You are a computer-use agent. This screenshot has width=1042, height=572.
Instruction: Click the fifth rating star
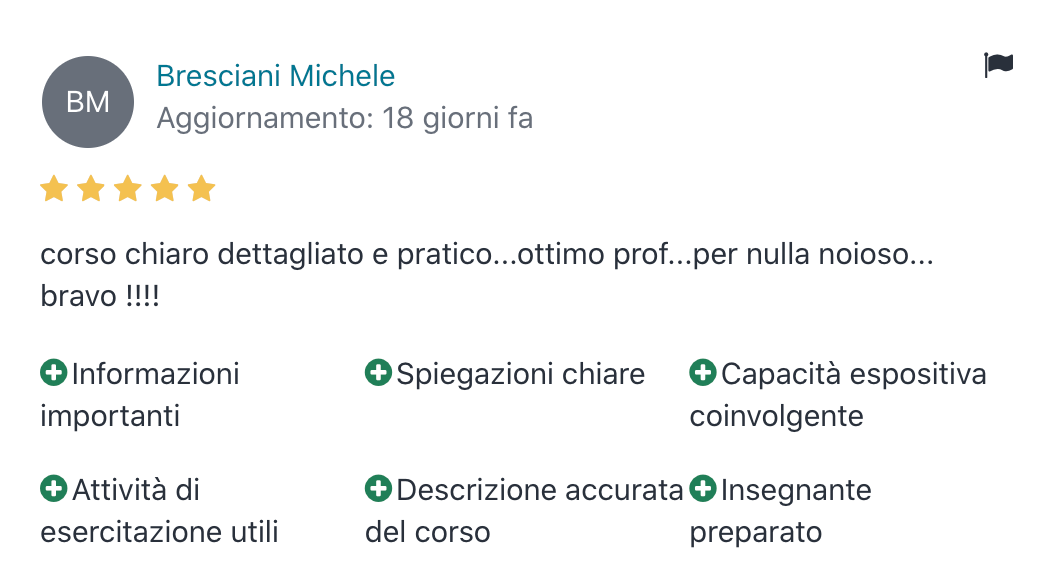(x=202, y=188)
